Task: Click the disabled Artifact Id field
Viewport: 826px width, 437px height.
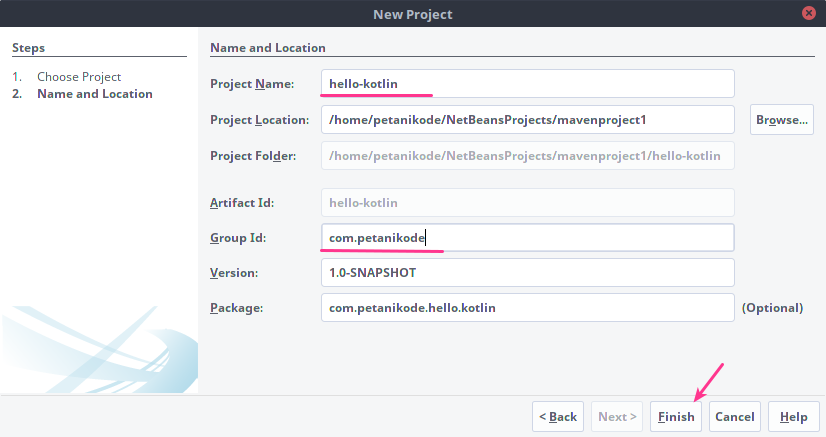Action: [x=527, y=203]
